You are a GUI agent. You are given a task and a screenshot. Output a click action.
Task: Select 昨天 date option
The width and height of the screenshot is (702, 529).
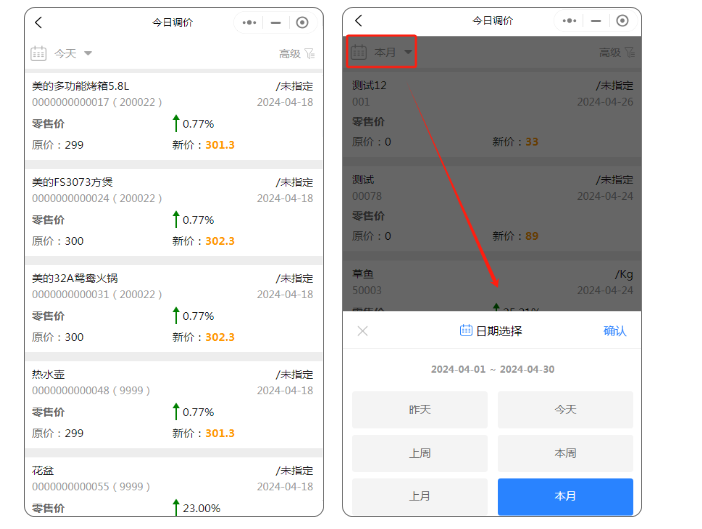419,410
